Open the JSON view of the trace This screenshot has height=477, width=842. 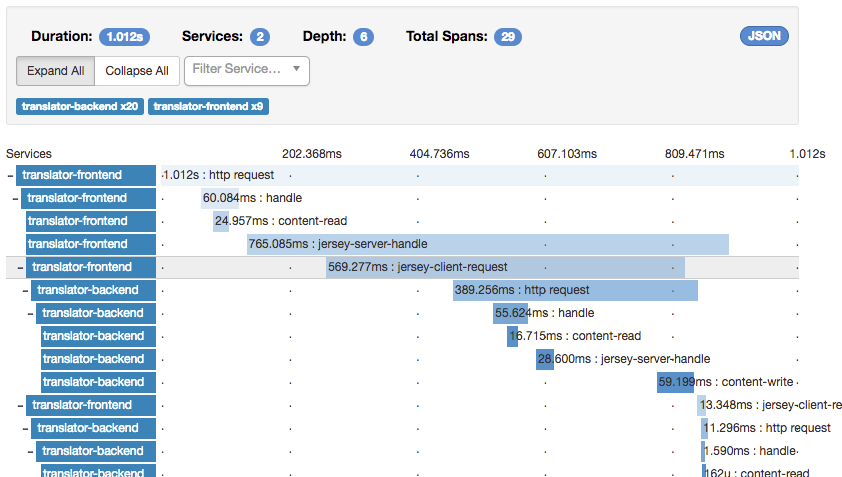coord(764,36)
